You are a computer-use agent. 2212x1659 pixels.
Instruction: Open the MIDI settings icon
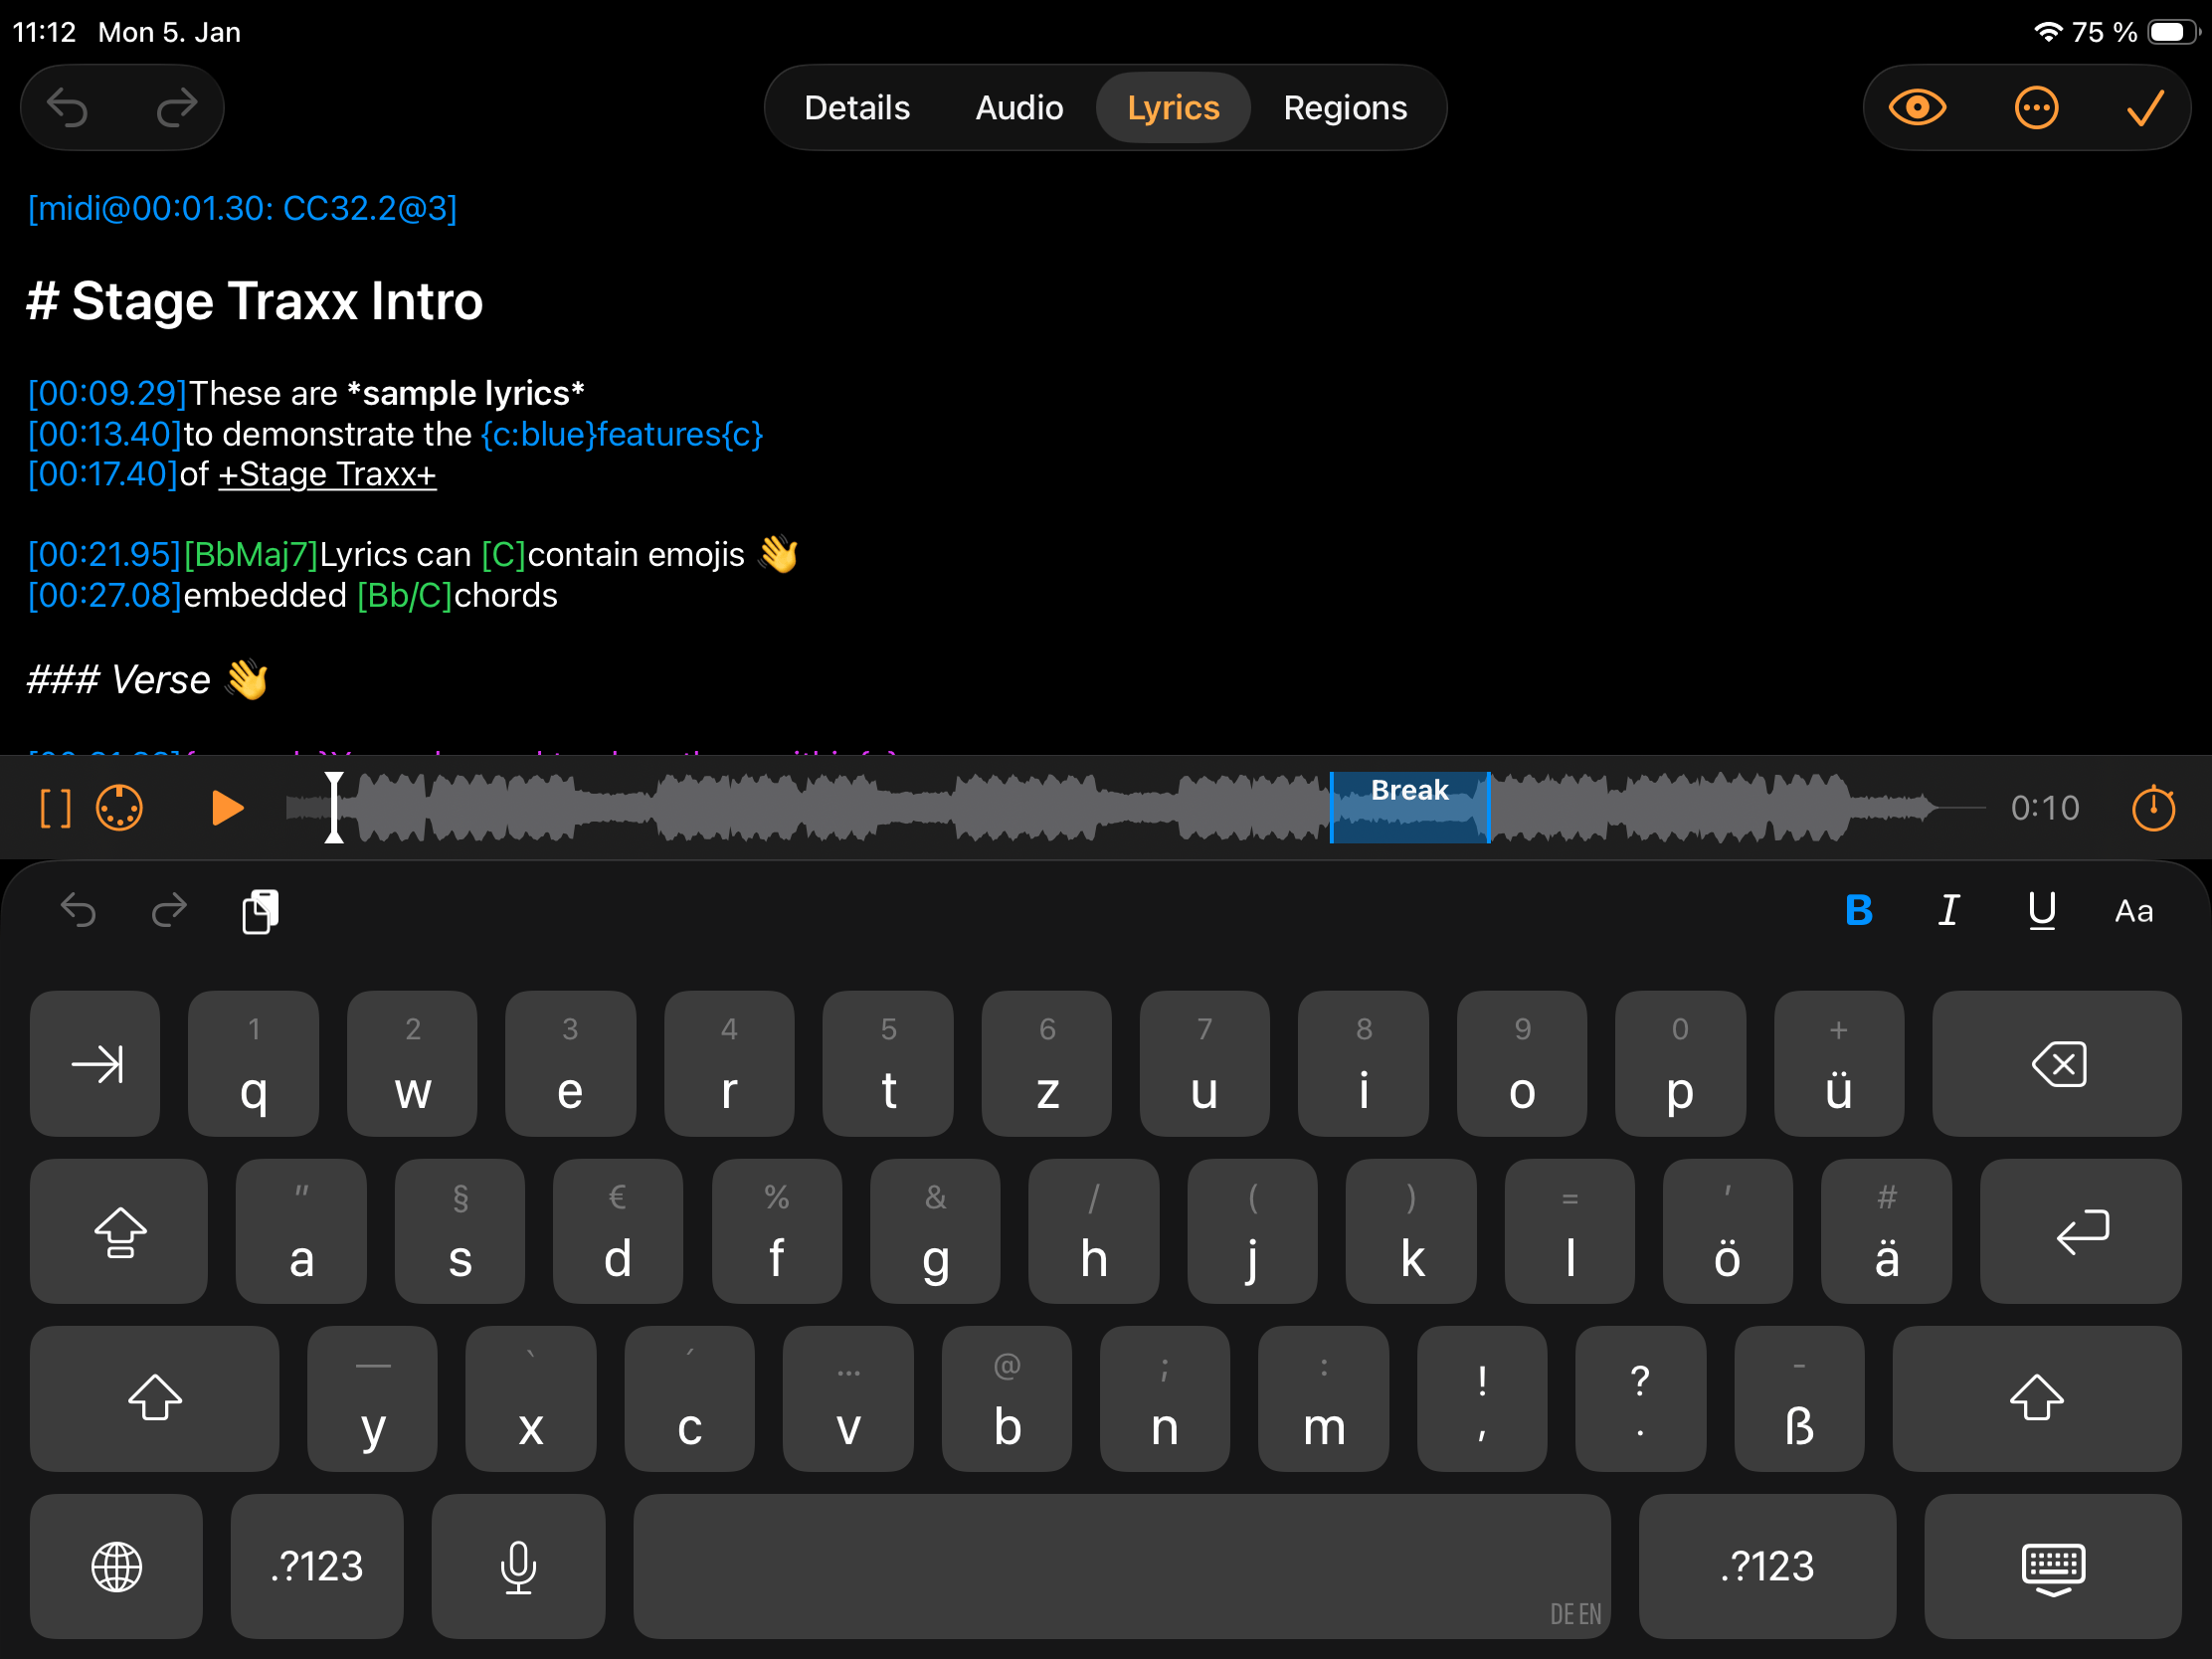pyautogui.click(x=119, y=808)
